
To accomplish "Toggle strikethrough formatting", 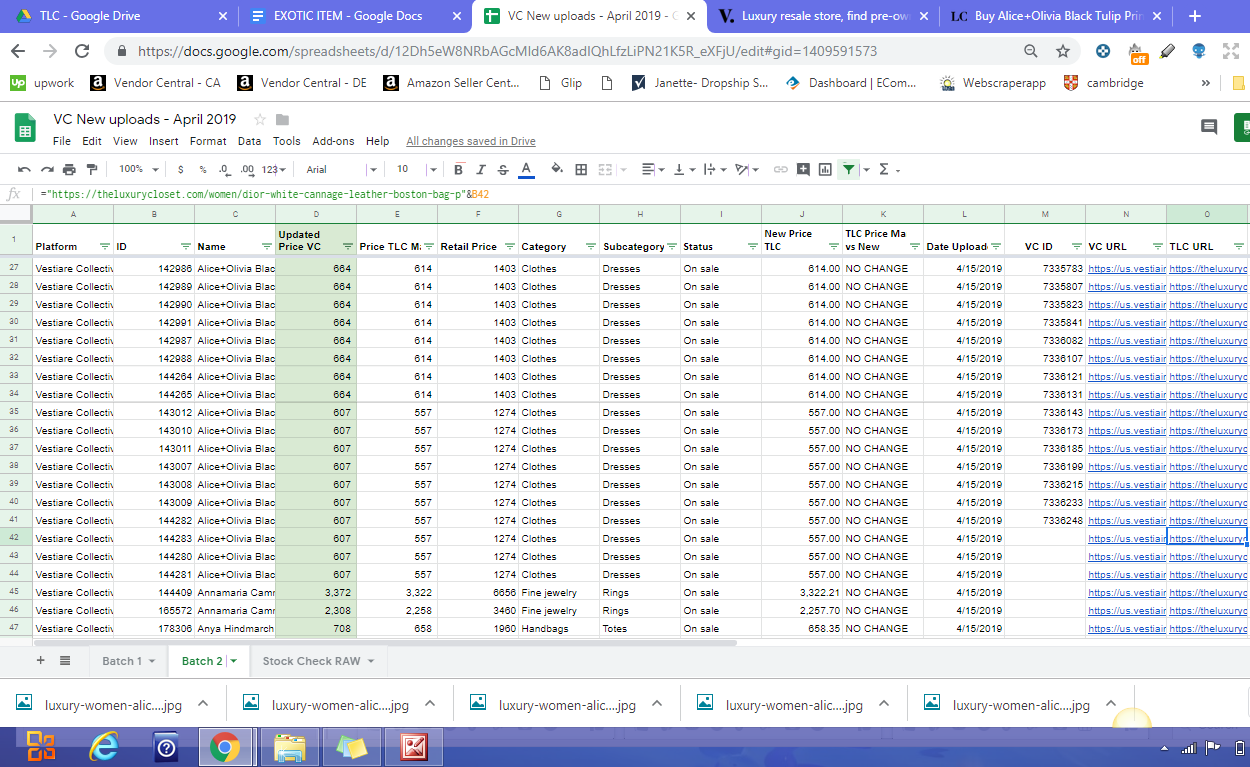I will (503, 170).
